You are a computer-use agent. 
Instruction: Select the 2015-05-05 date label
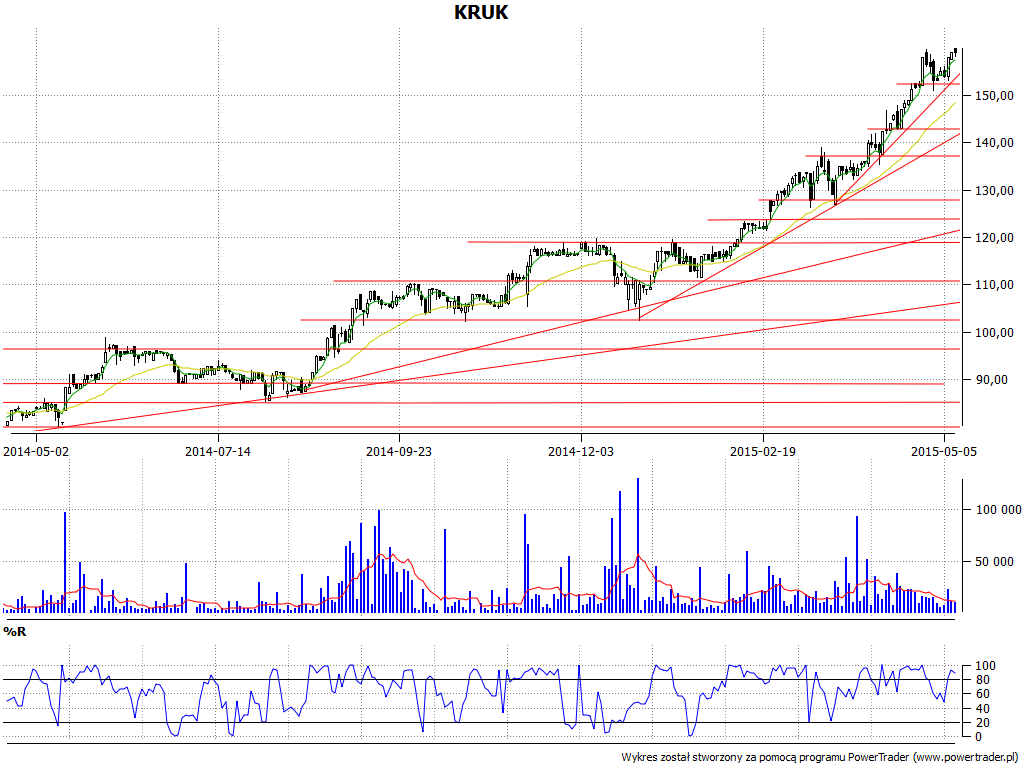pyautogui.click(x=944, y=451)
